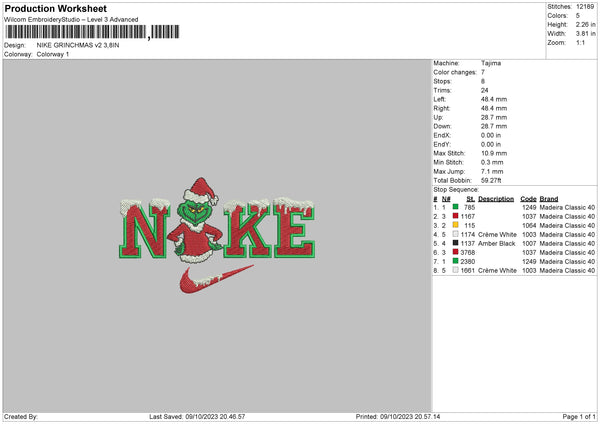Image resolution: width=600 pixels, height=424 pixels.
Task: Click the 'EndX:' label
Action: (442, 135)
